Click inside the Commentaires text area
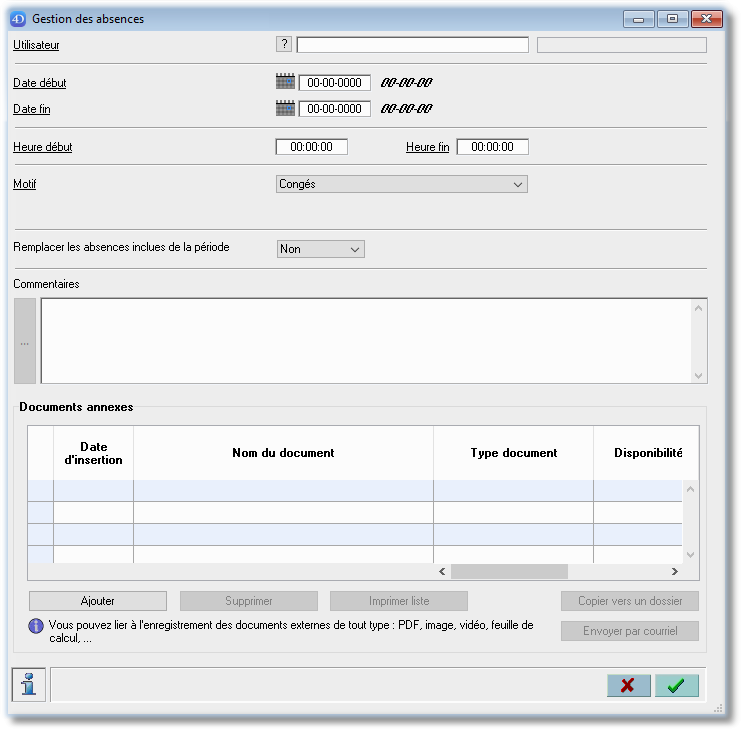The height and width of the screenshot is (731, 745). click(x=367, y=341)
